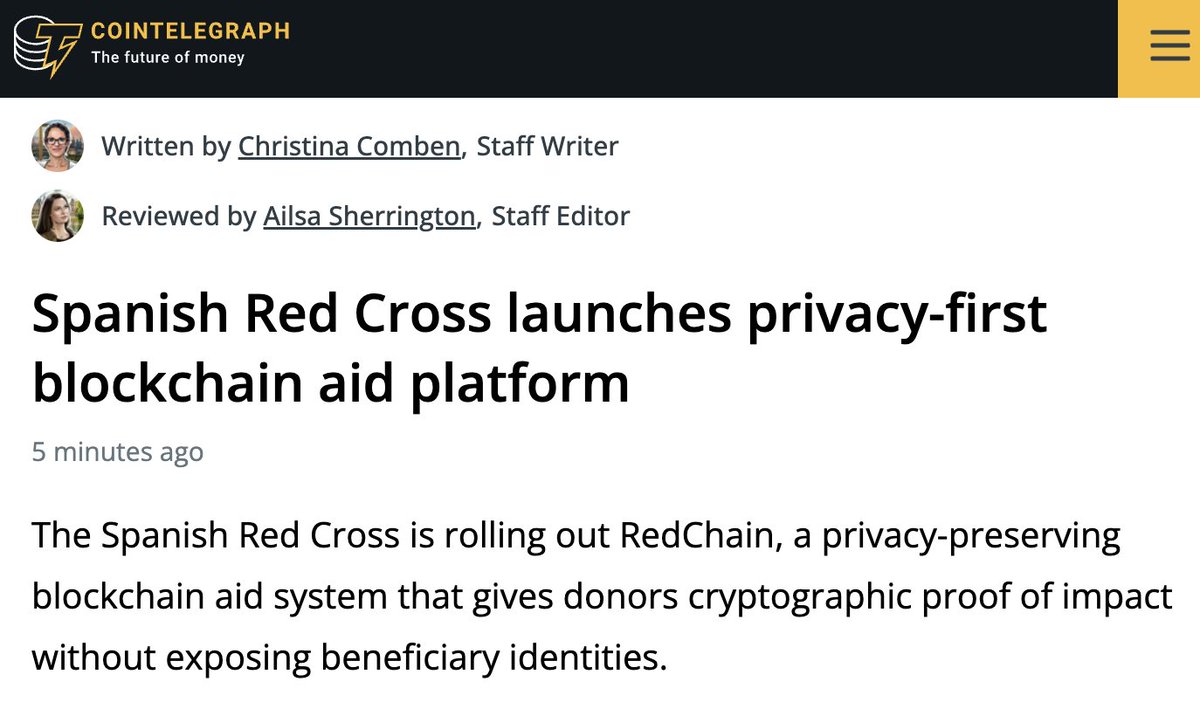This screenshot has height=709, width=1200.
Task: Click "blockchain aid platform" in the headline
Action: click(x=330, y=382)
